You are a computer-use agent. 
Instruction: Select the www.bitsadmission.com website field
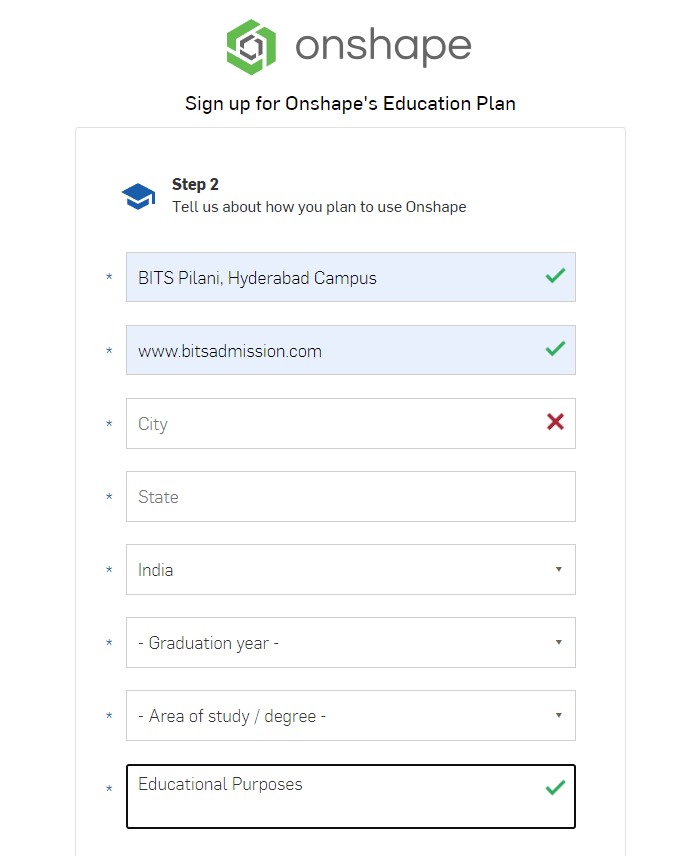pyautogui.click(x=351, y=350)
